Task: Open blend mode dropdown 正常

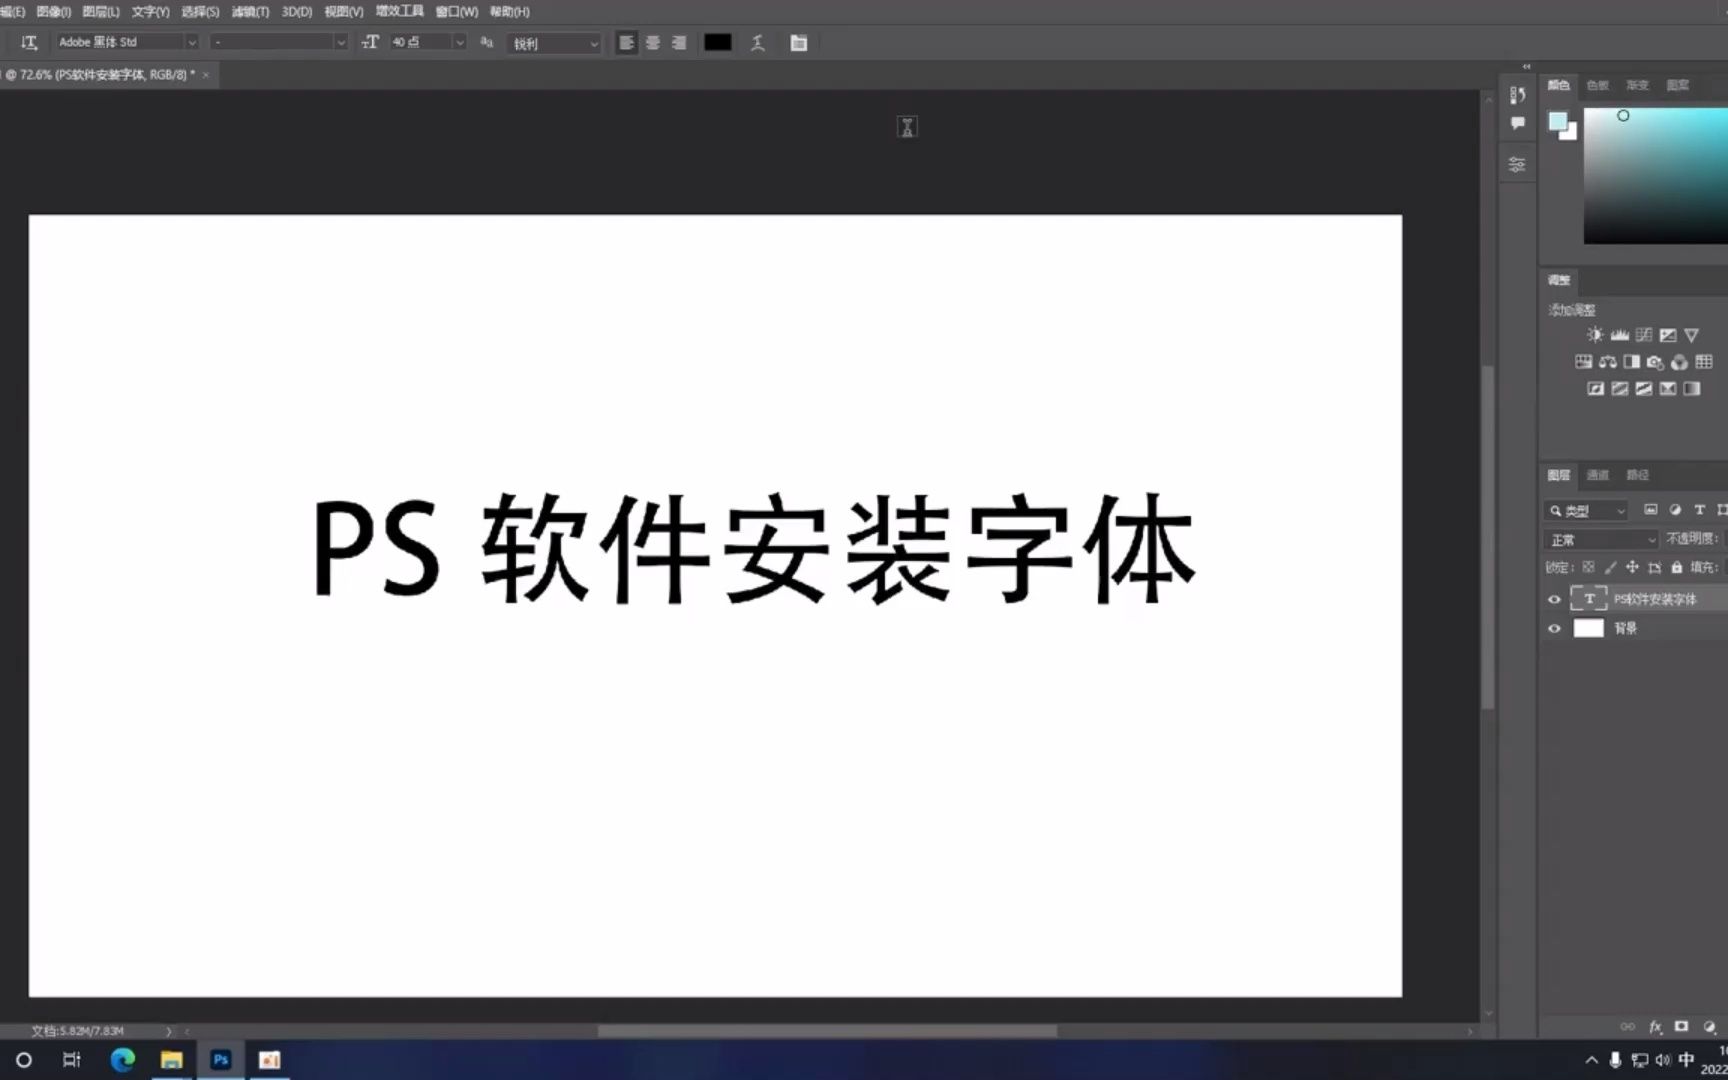Action: tap(1601, 540)
